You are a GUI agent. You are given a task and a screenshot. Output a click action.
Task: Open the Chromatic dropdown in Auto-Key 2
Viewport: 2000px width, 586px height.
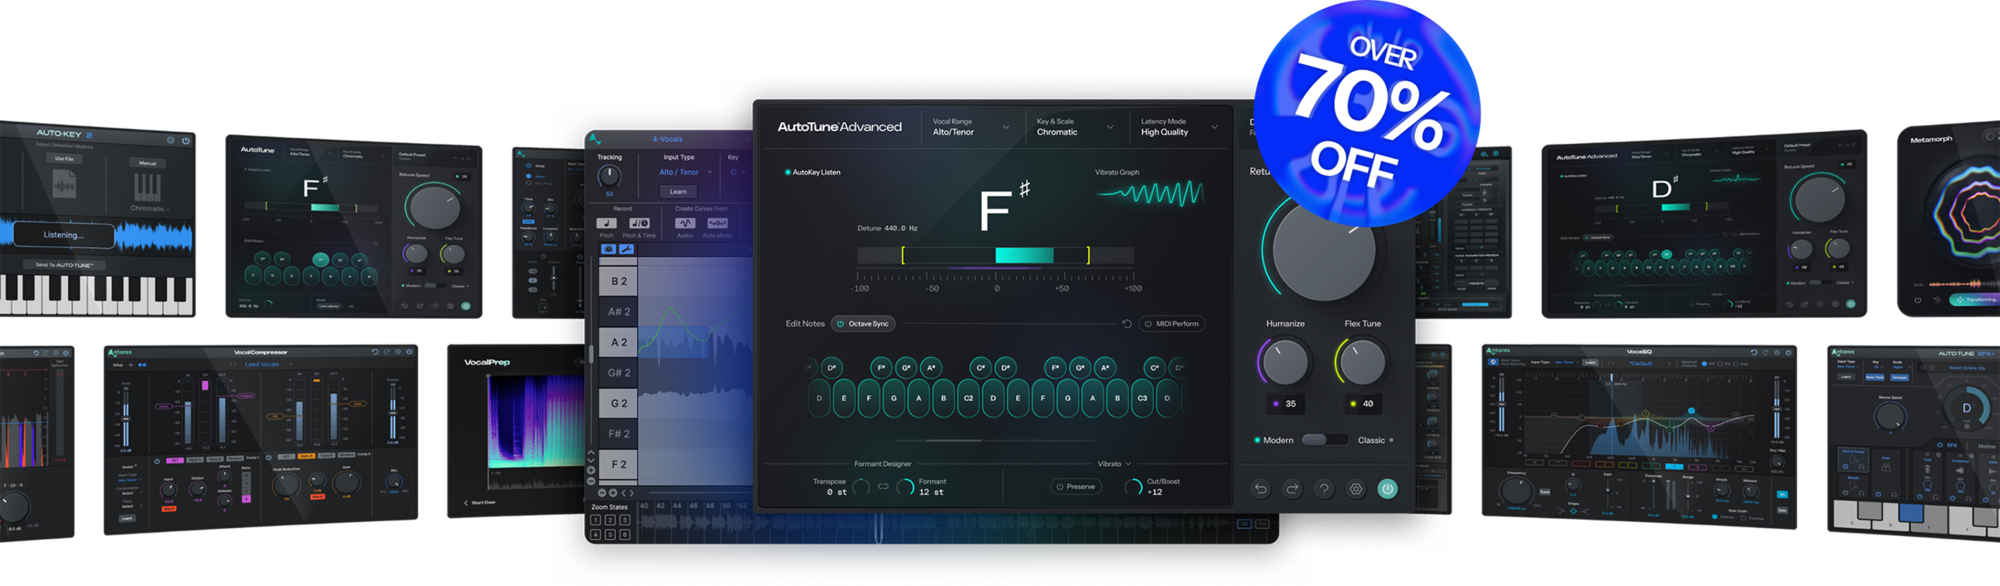[150, 209]
